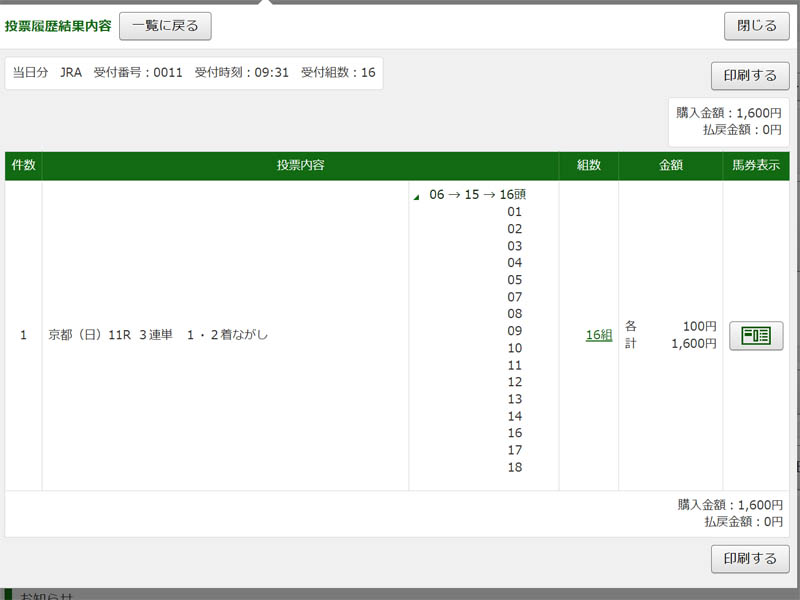Click the 一覧に戻る button
The height and width of the screenshot is (600, 800).
tap(165, 26)
